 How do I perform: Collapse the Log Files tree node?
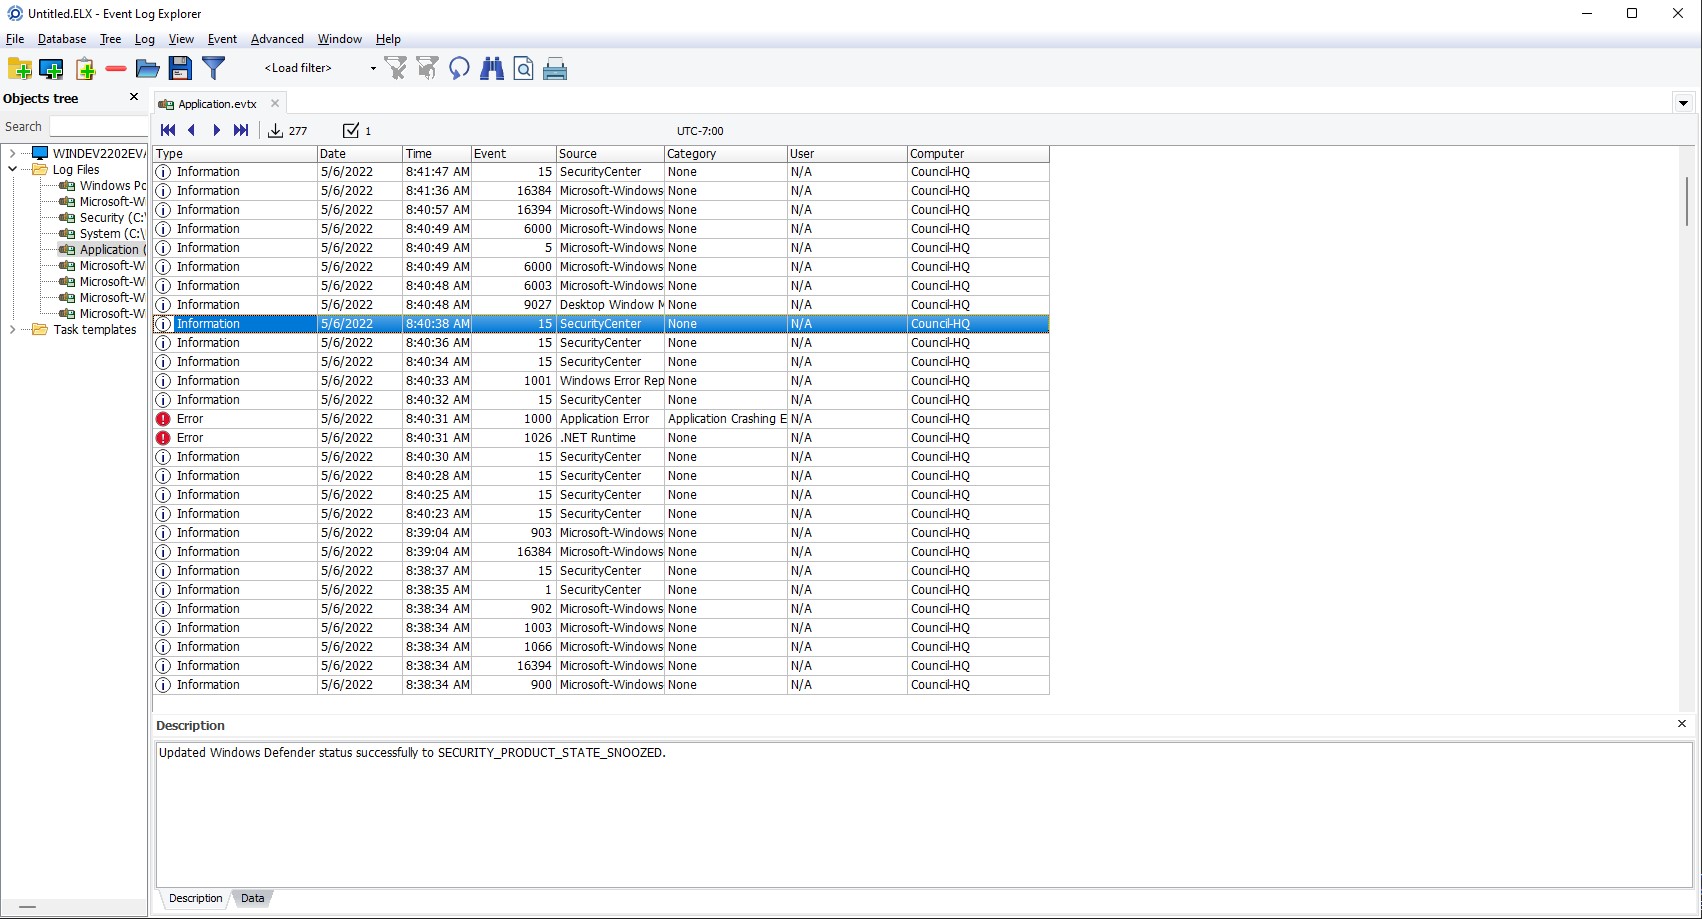[x=12, y=170]
